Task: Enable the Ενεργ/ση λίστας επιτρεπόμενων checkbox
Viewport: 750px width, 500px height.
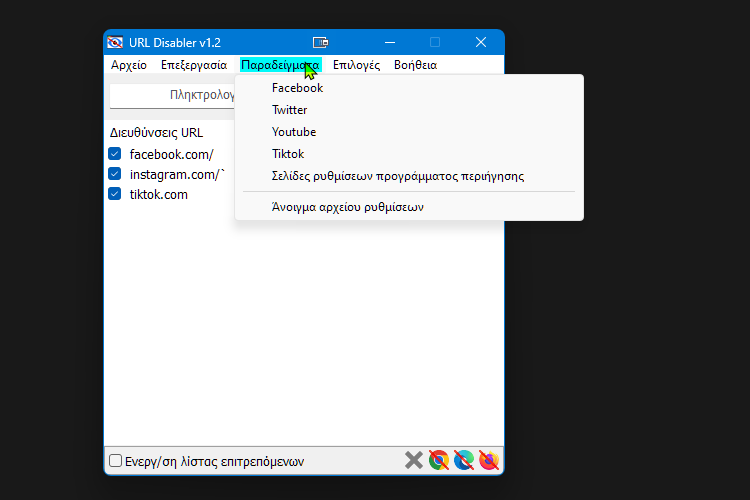Action: click(x=115, y=461)
